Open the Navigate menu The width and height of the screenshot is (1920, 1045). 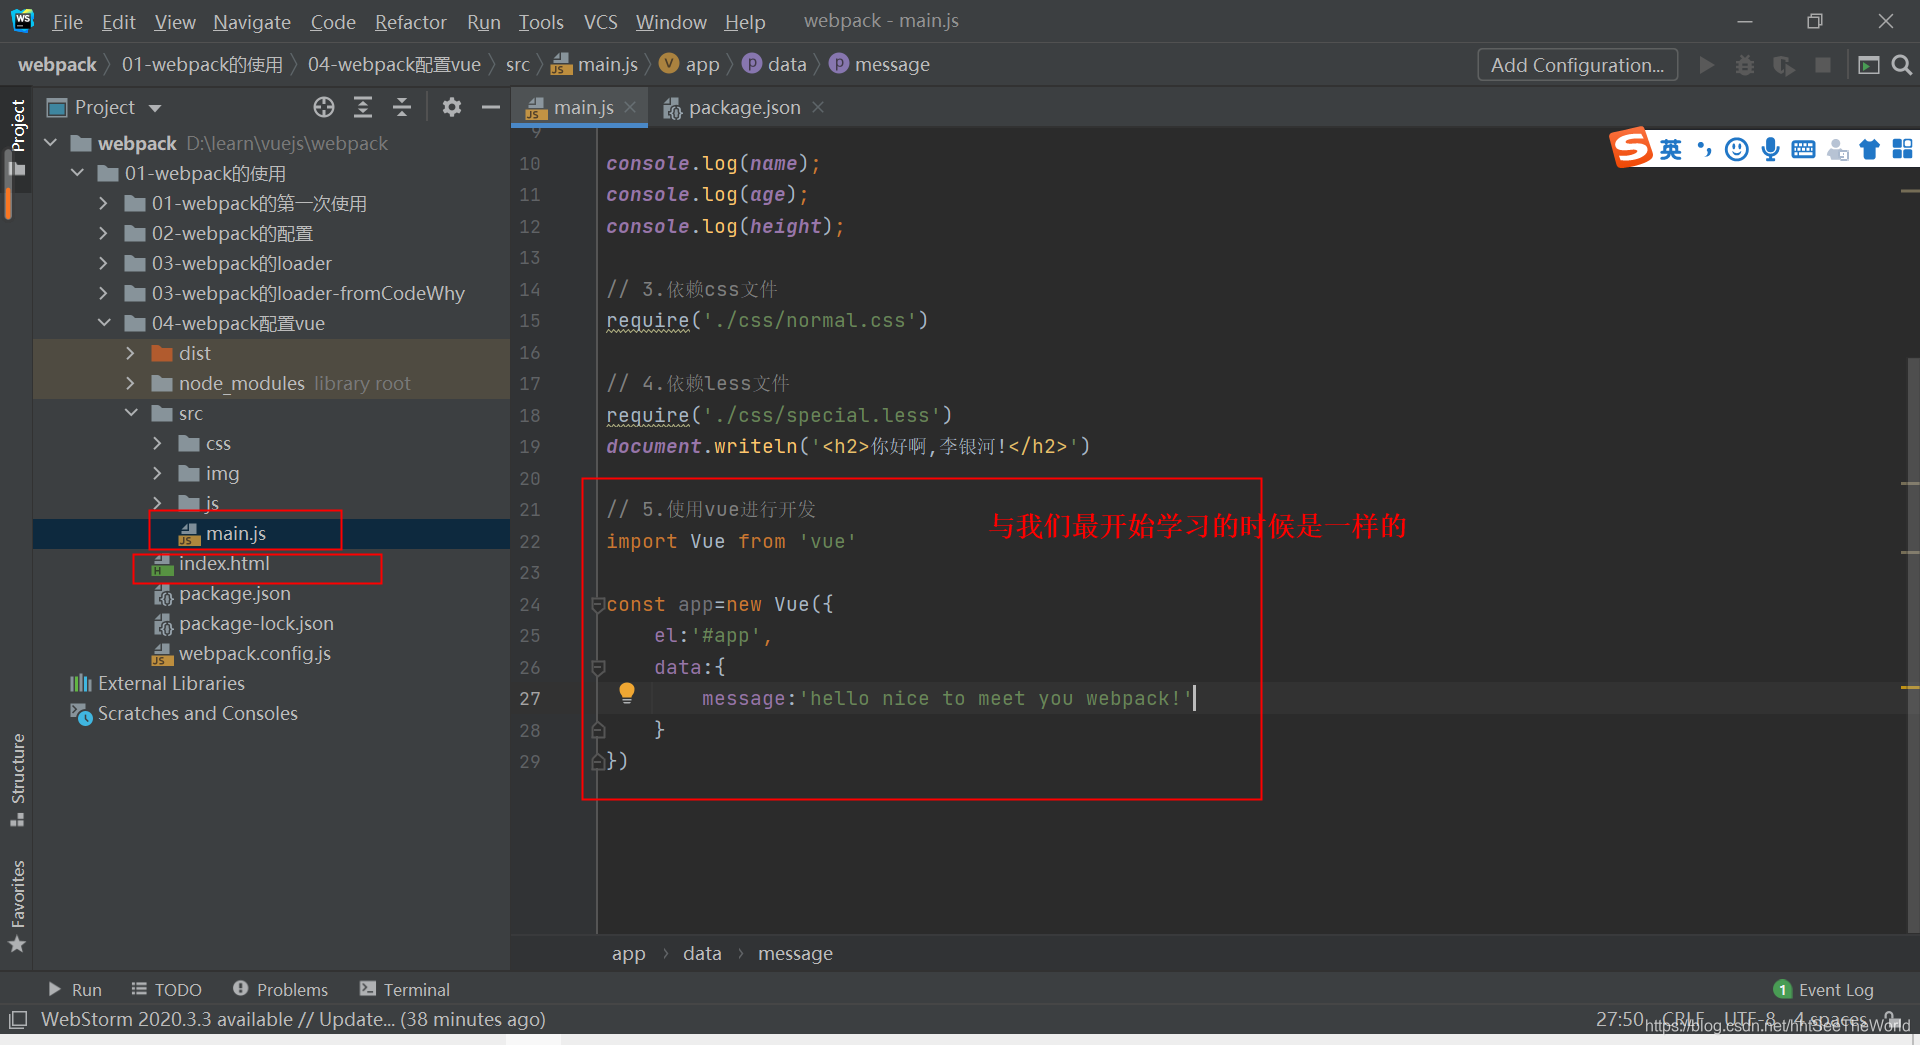(x=251, y=21)
